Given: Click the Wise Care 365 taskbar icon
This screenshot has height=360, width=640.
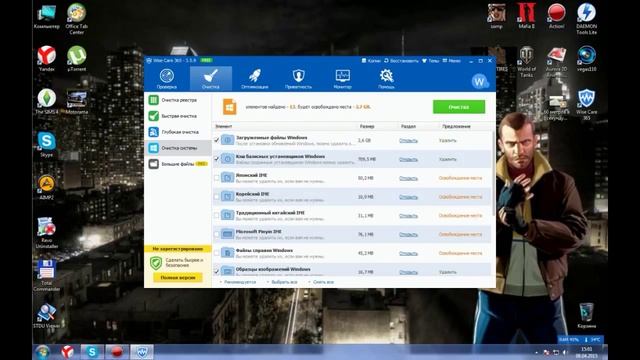Looking at the screenshot, I should click(142, 352).
